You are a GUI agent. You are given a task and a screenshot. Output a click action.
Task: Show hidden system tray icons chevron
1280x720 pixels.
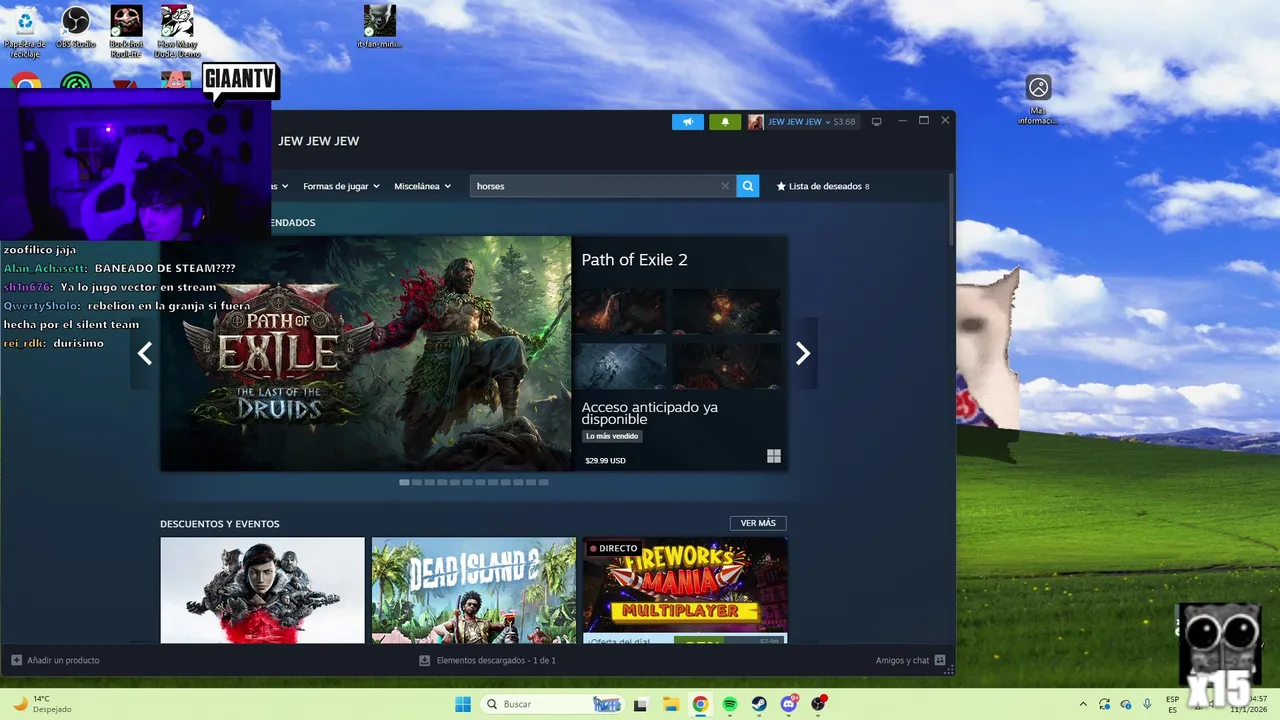pos(1083,704)
